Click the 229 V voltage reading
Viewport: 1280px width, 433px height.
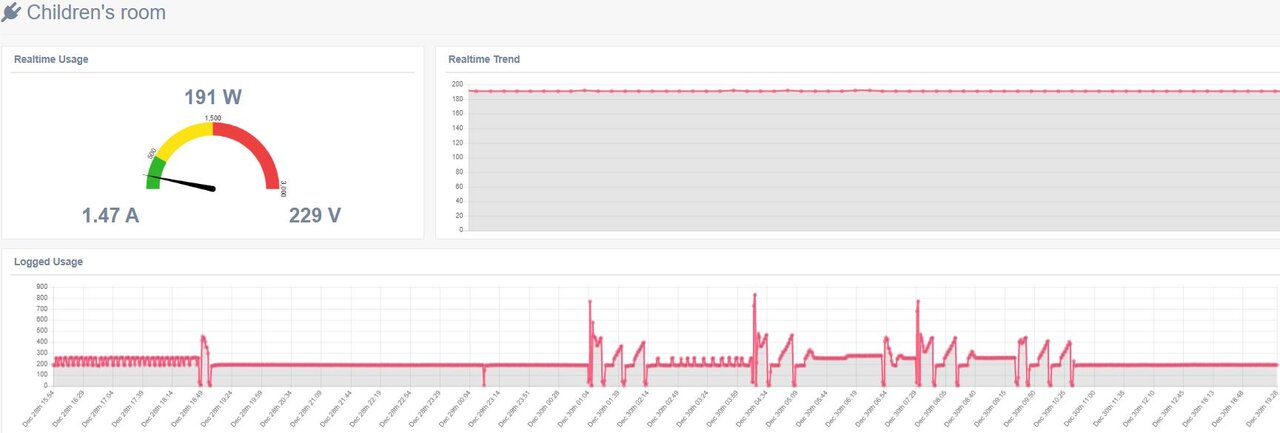click(315, 214)
